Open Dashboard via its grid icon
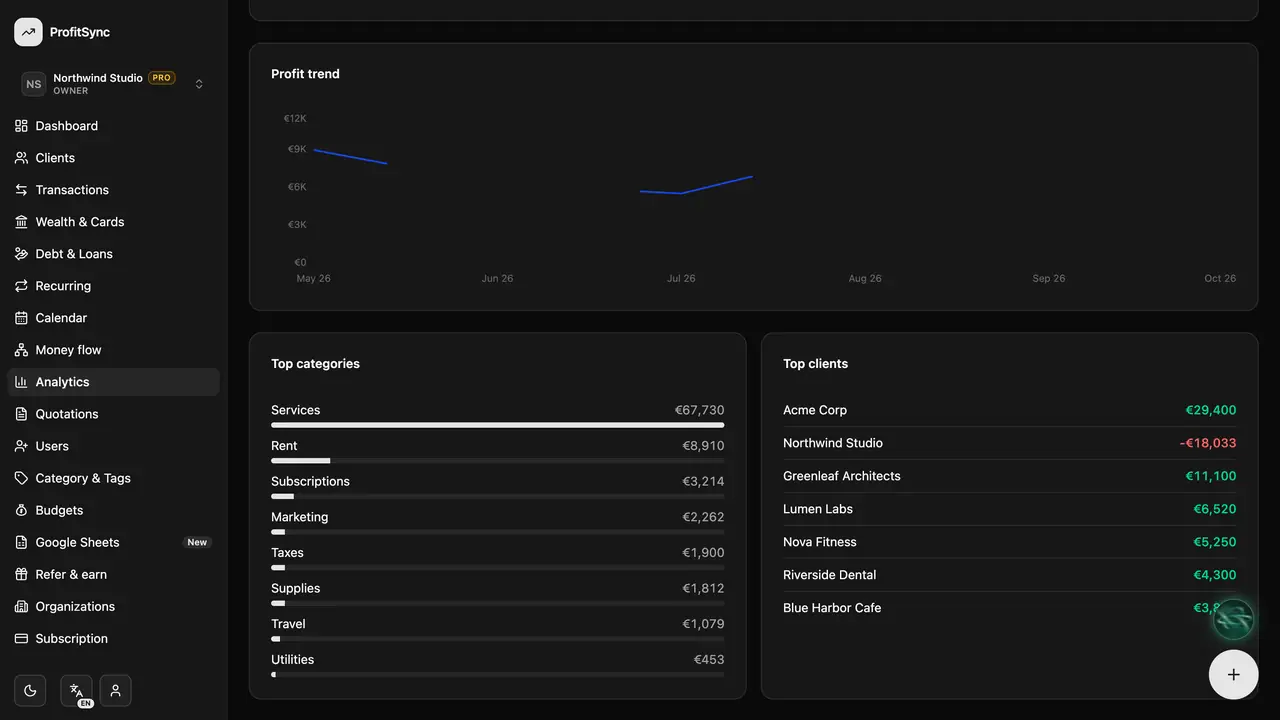This screenshot has width=1280, height=720. 21,126
